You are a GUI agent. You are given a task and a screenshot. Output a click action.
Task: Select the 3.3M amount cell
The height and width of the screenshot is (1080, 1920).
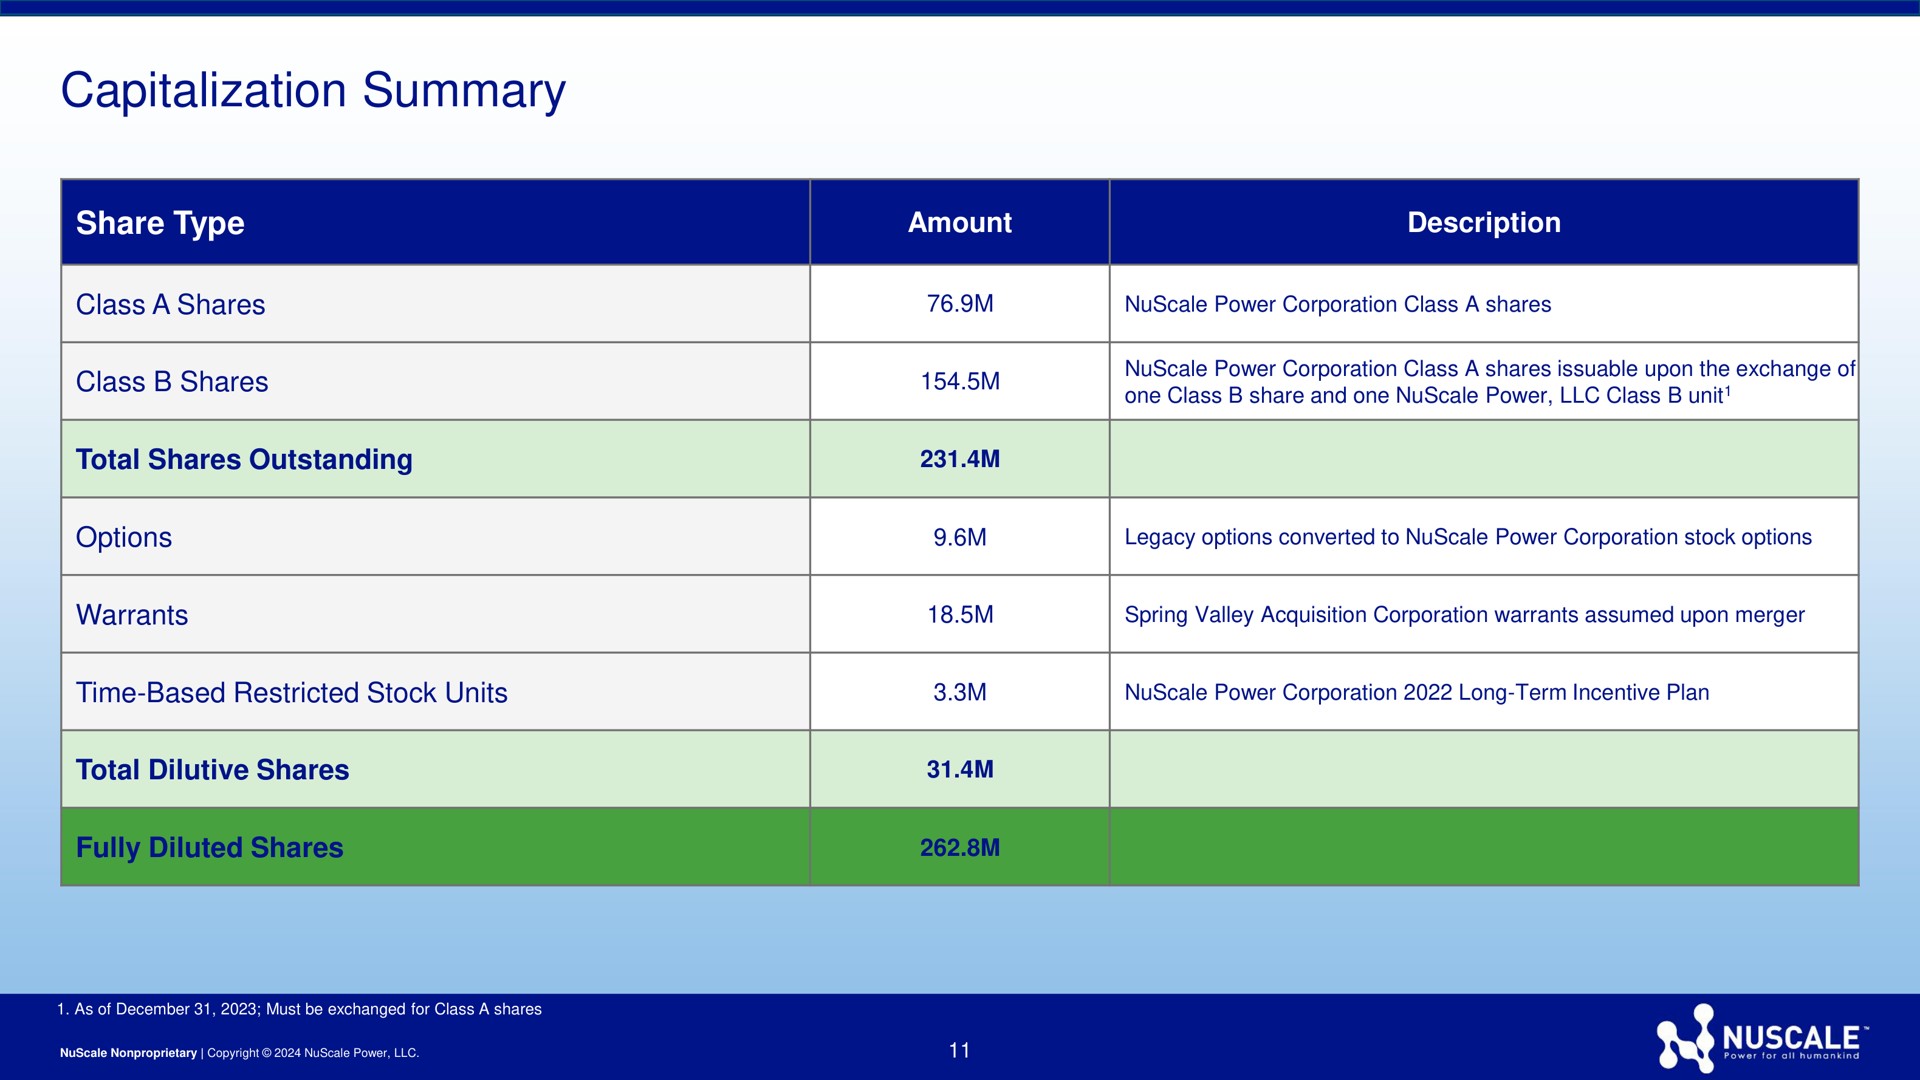coord(960,692)
